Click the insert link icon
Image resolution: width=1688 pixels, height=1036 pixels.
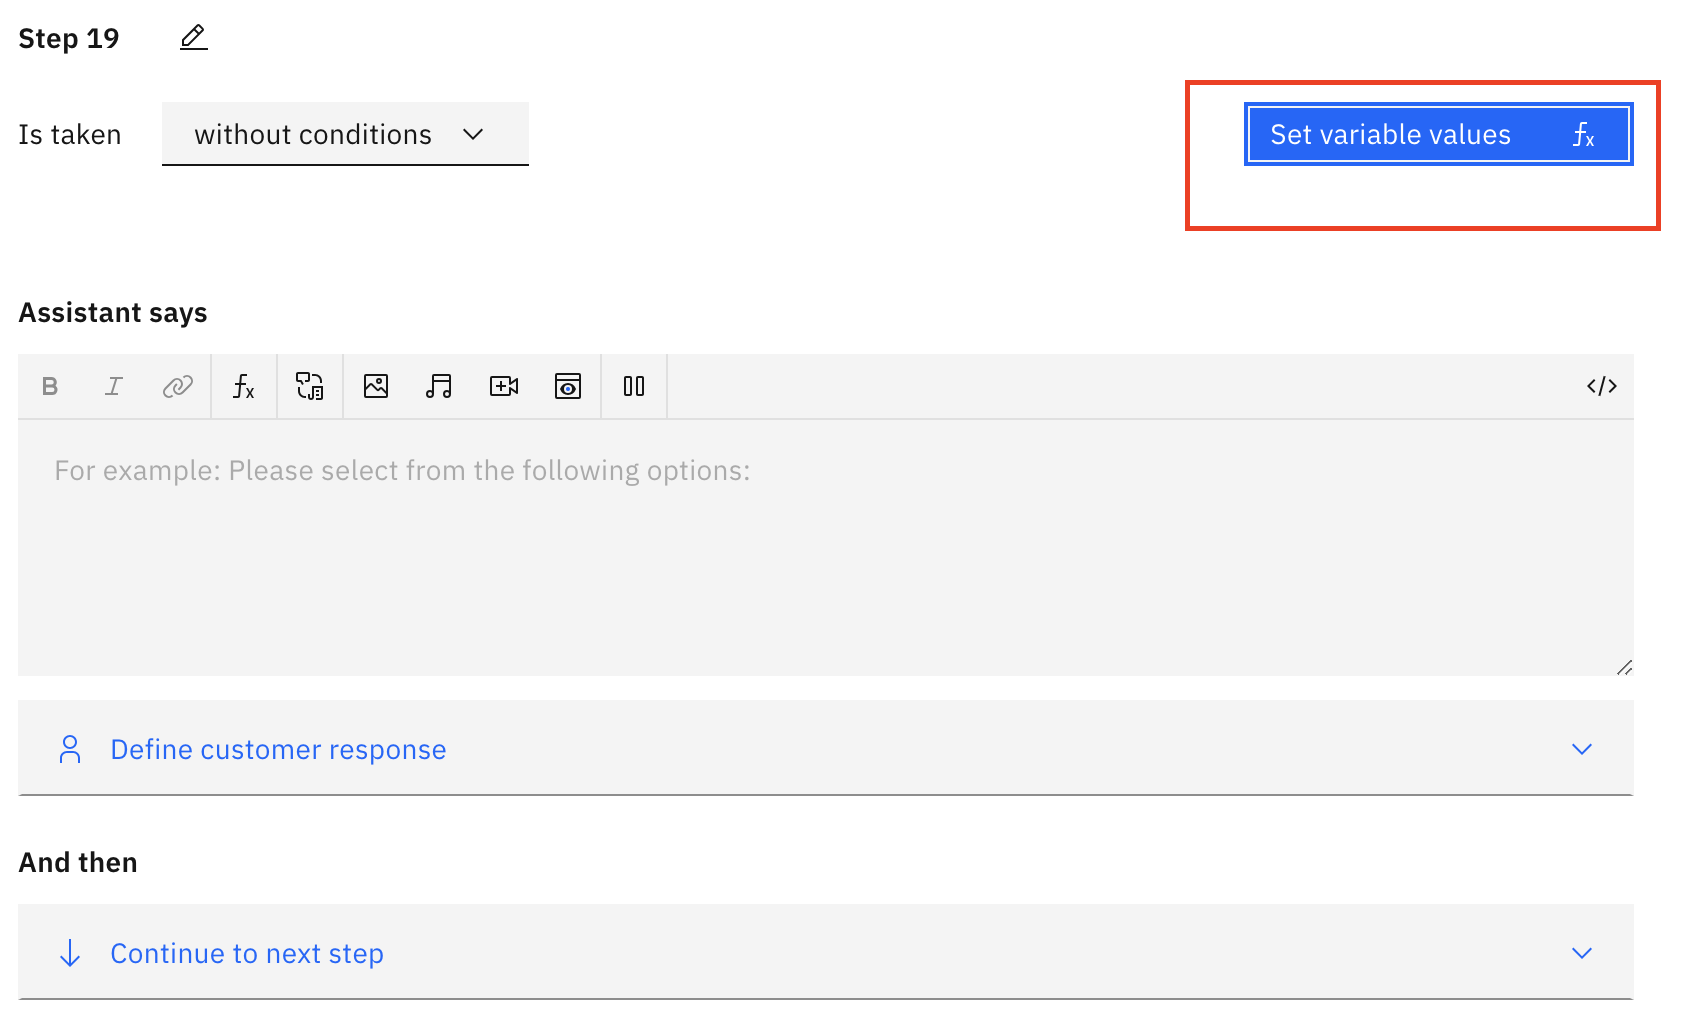[x=178, y=386]
